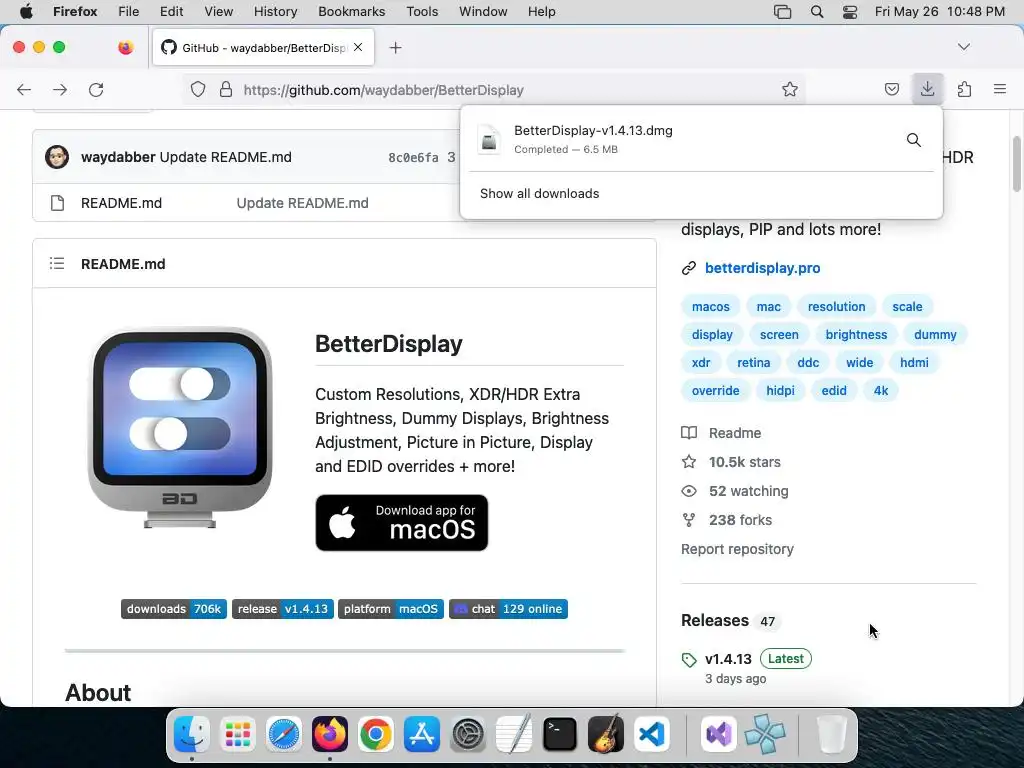Viewport: 1024px width, 768px height.
Task: Open the Tools menu
Action: (422, 12)
